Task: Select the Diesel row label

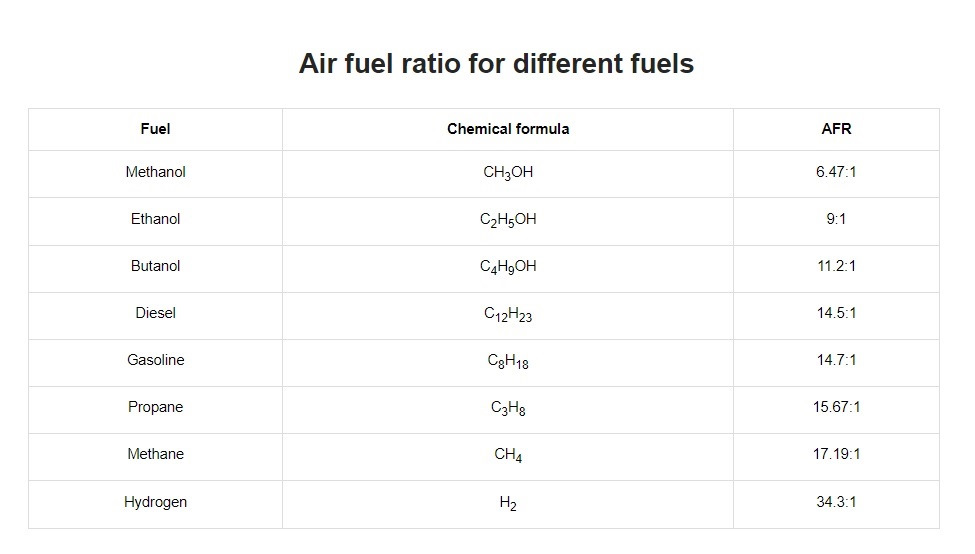Action: pos(155,313)
